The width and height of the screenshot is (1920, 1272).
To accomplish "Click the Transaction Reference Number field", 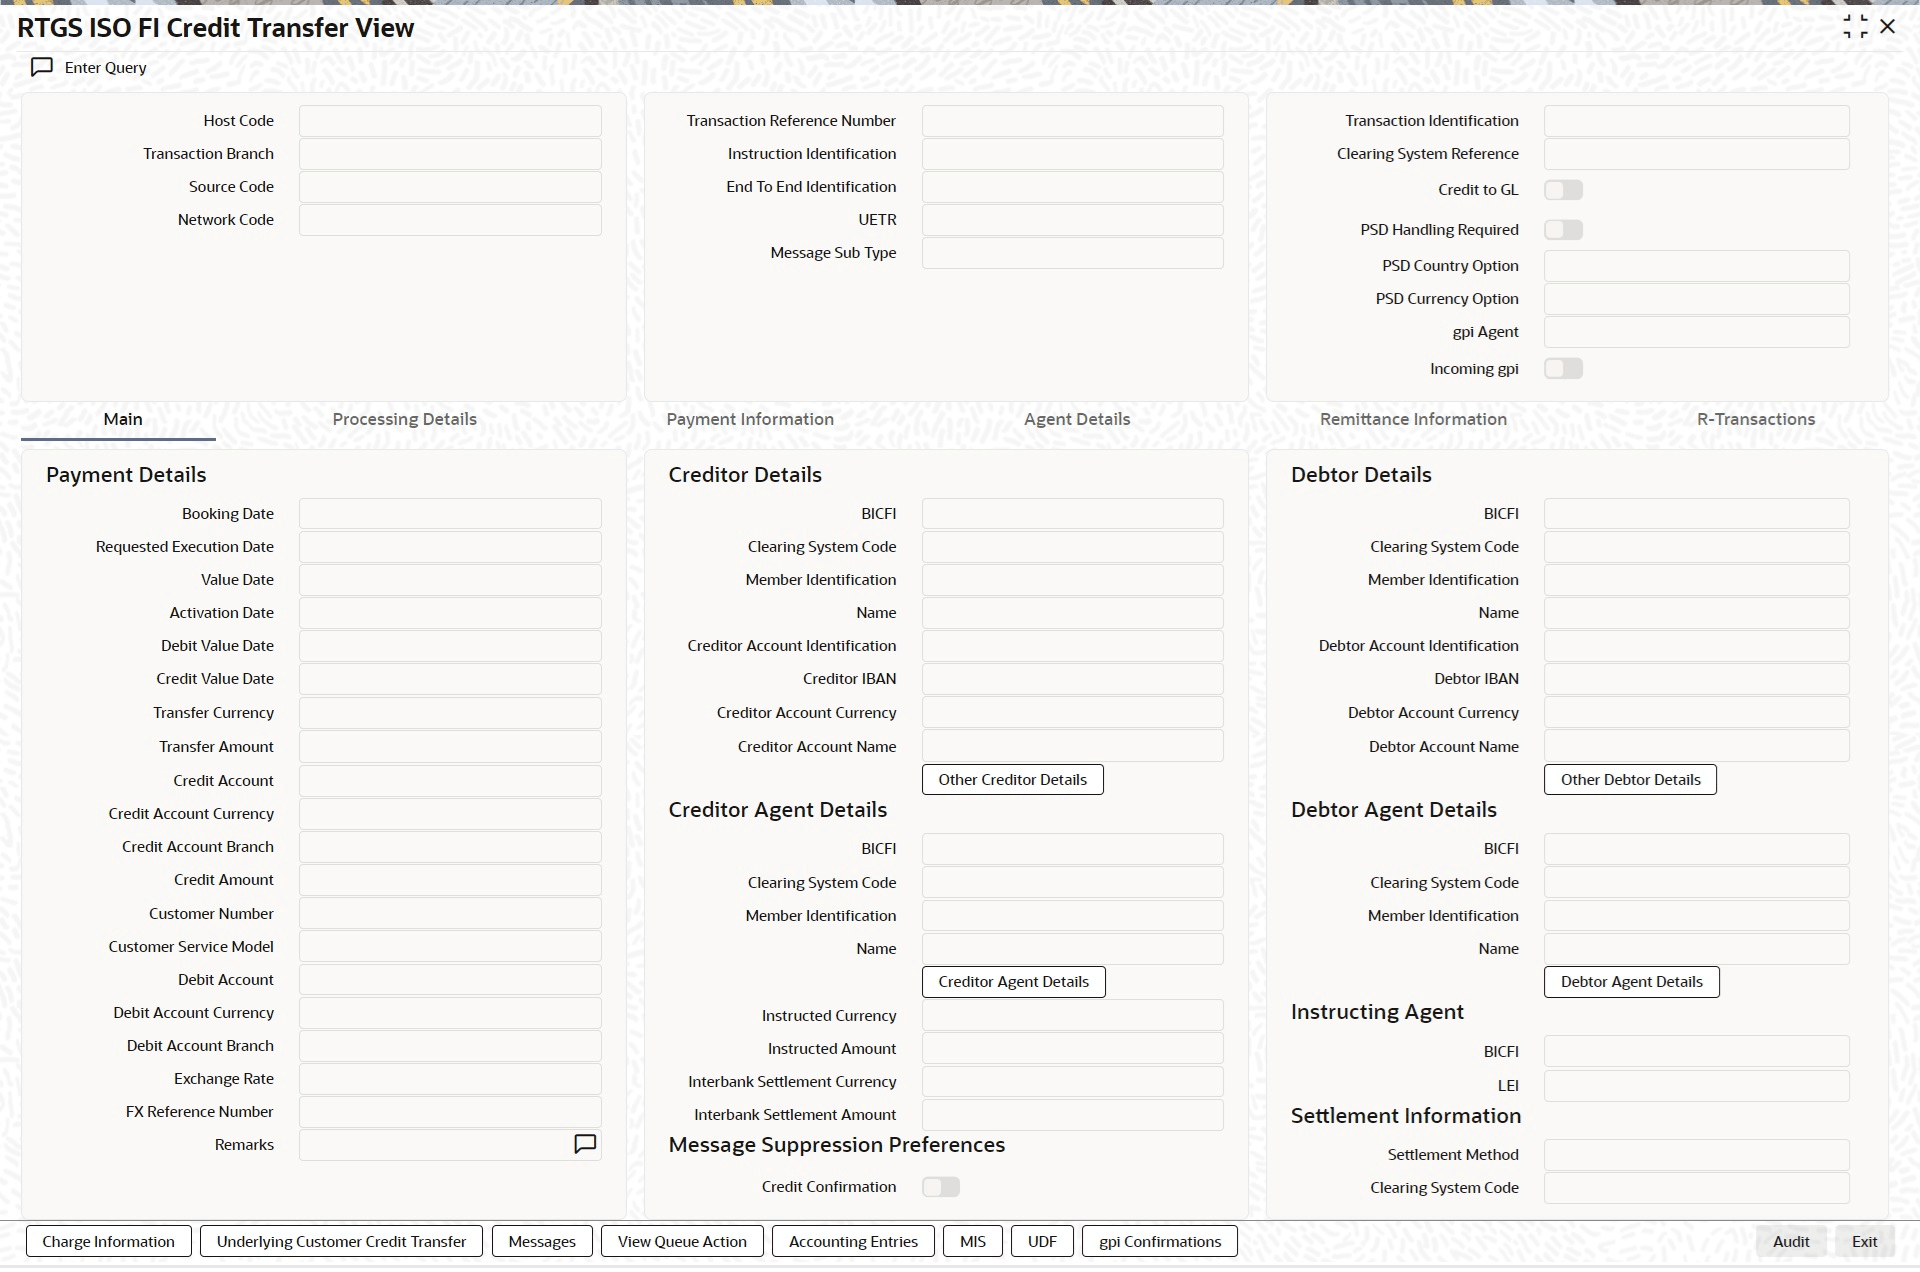I will [1072, 121].
